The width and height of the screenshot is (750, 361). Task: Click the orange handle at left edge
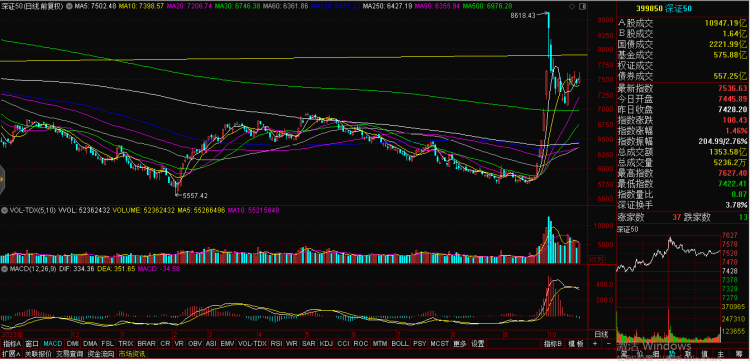pos(2,180)
